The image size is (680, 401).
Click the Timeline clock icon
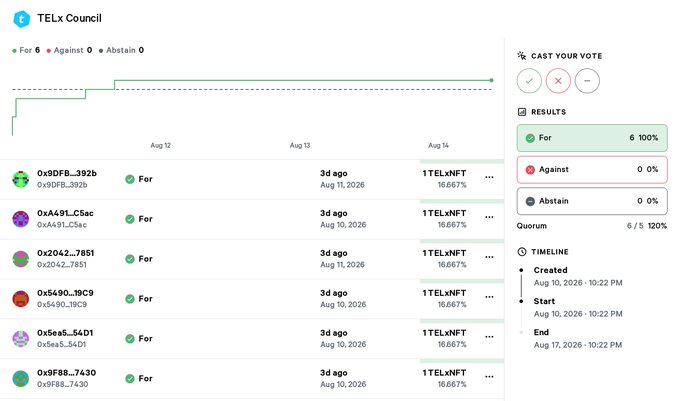point(522,252)
